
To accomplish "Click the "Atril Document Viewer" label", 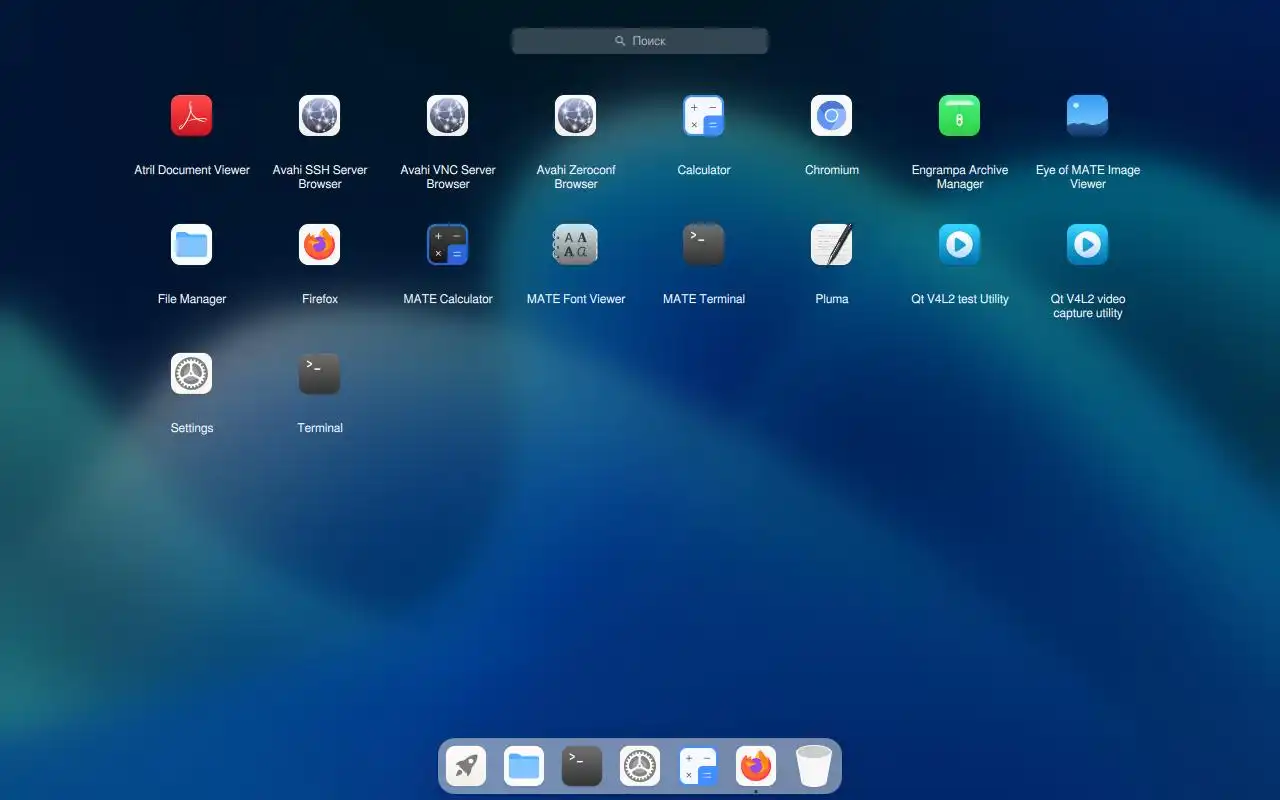I will 192,170.
